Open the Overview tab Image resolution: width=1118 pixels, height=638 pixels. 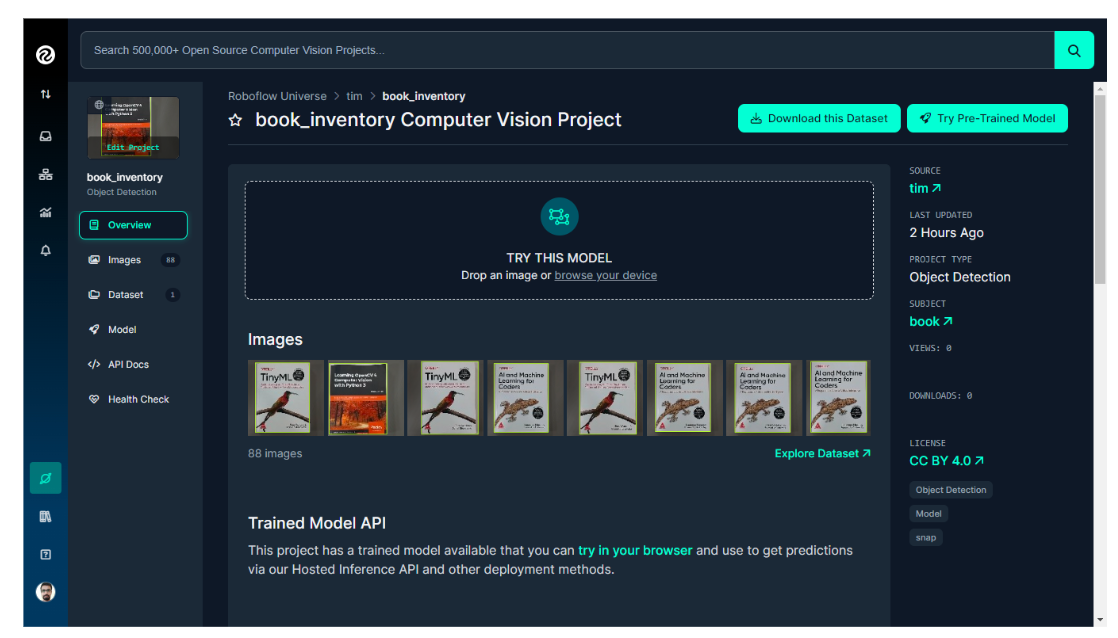[x=133, y=225]
